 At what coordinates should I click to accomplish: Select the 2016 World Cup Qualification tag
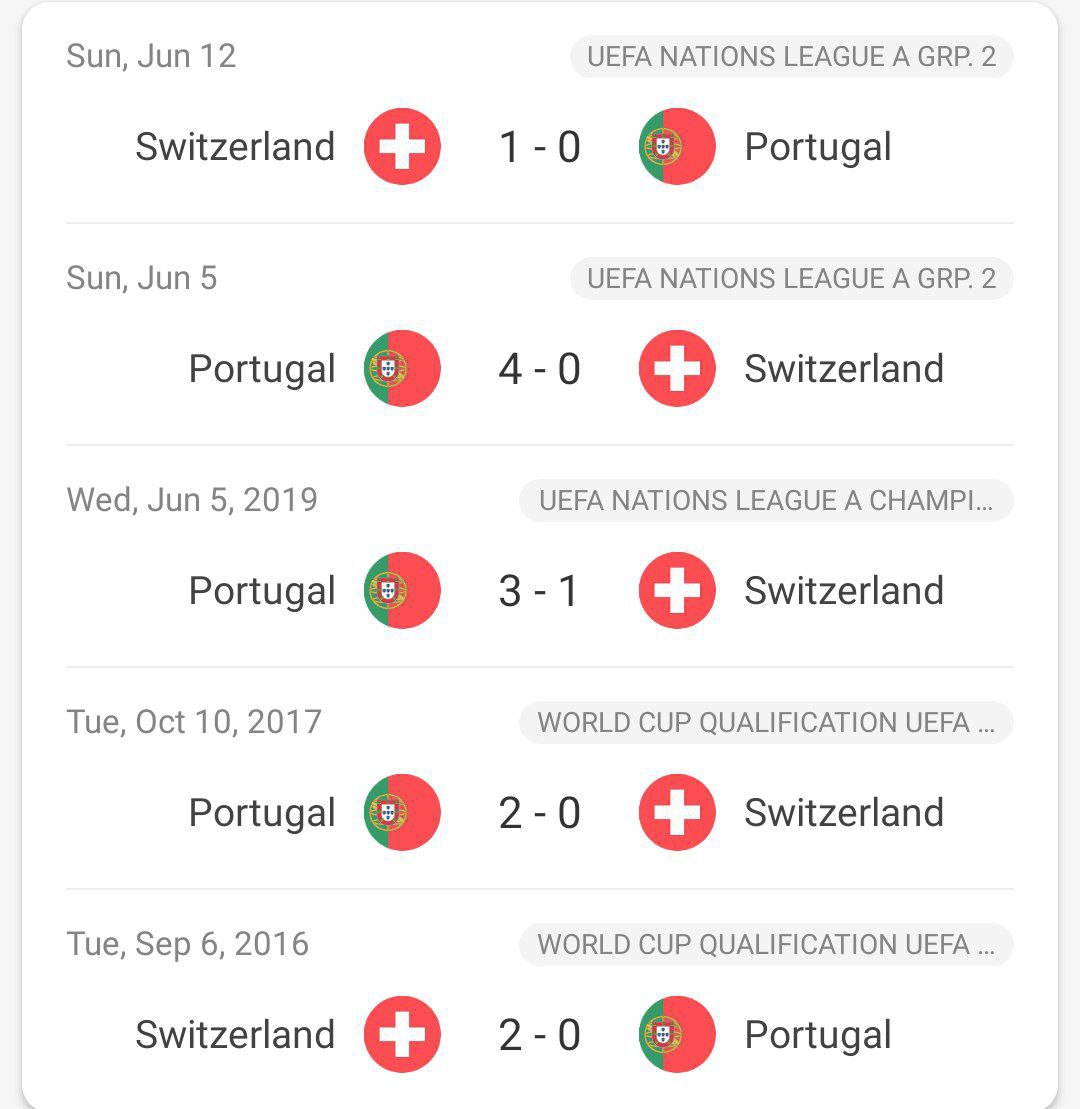[766, 945]
